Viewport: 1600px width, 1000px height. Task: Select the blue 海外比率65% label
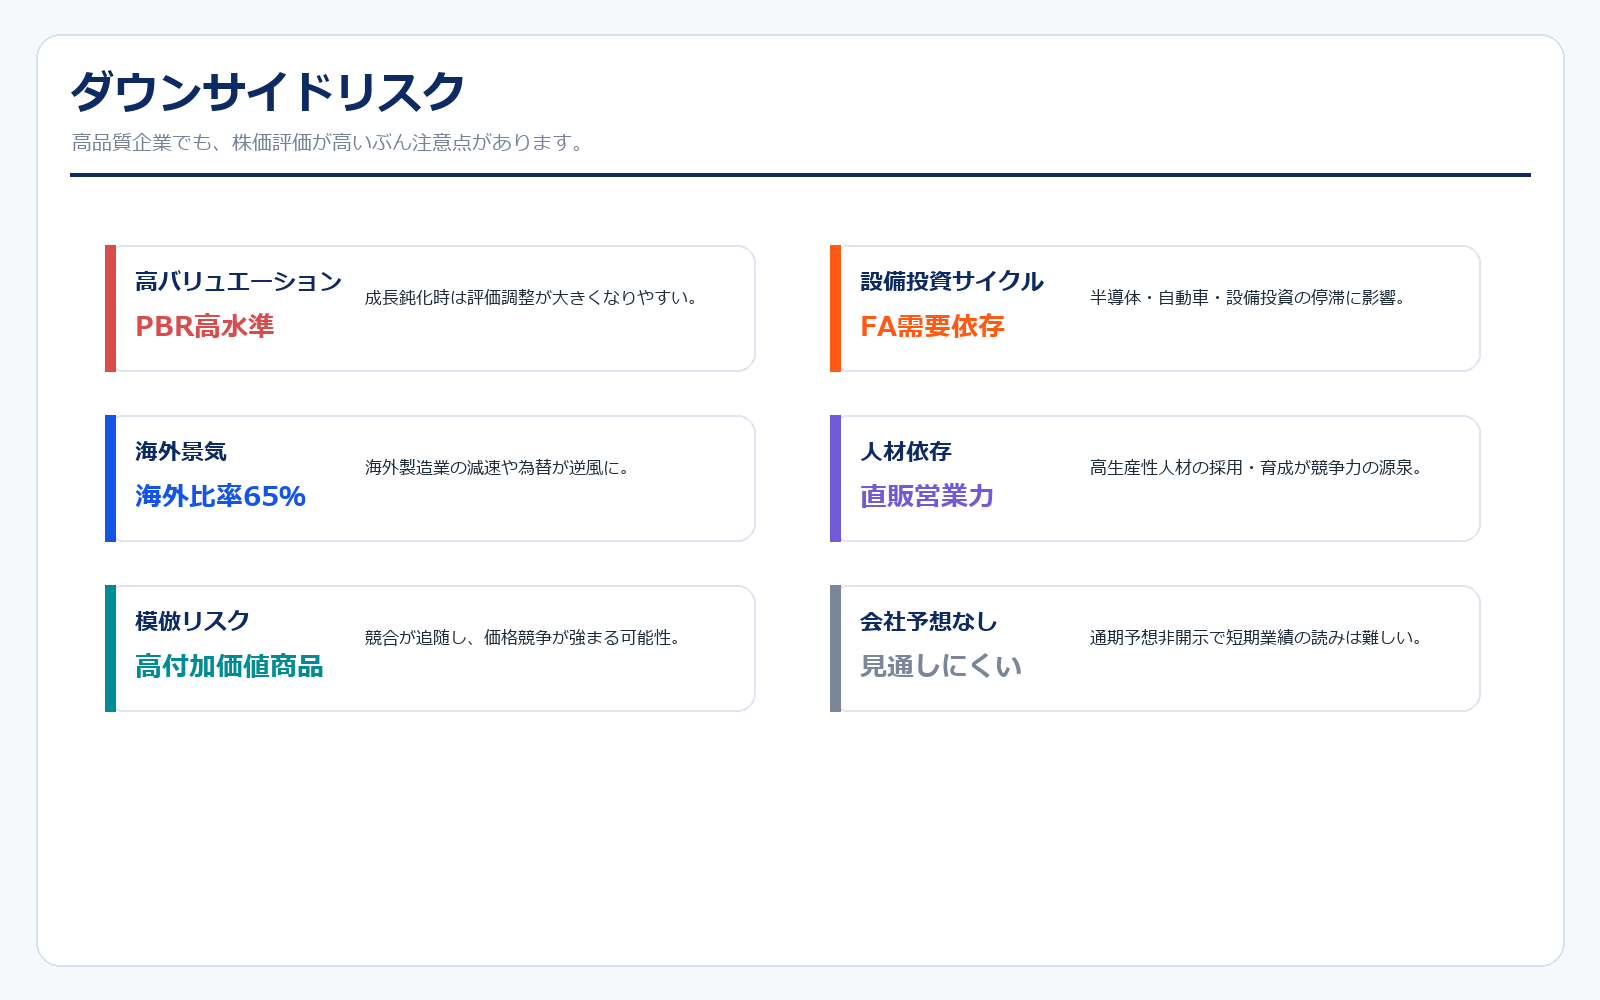221,496
